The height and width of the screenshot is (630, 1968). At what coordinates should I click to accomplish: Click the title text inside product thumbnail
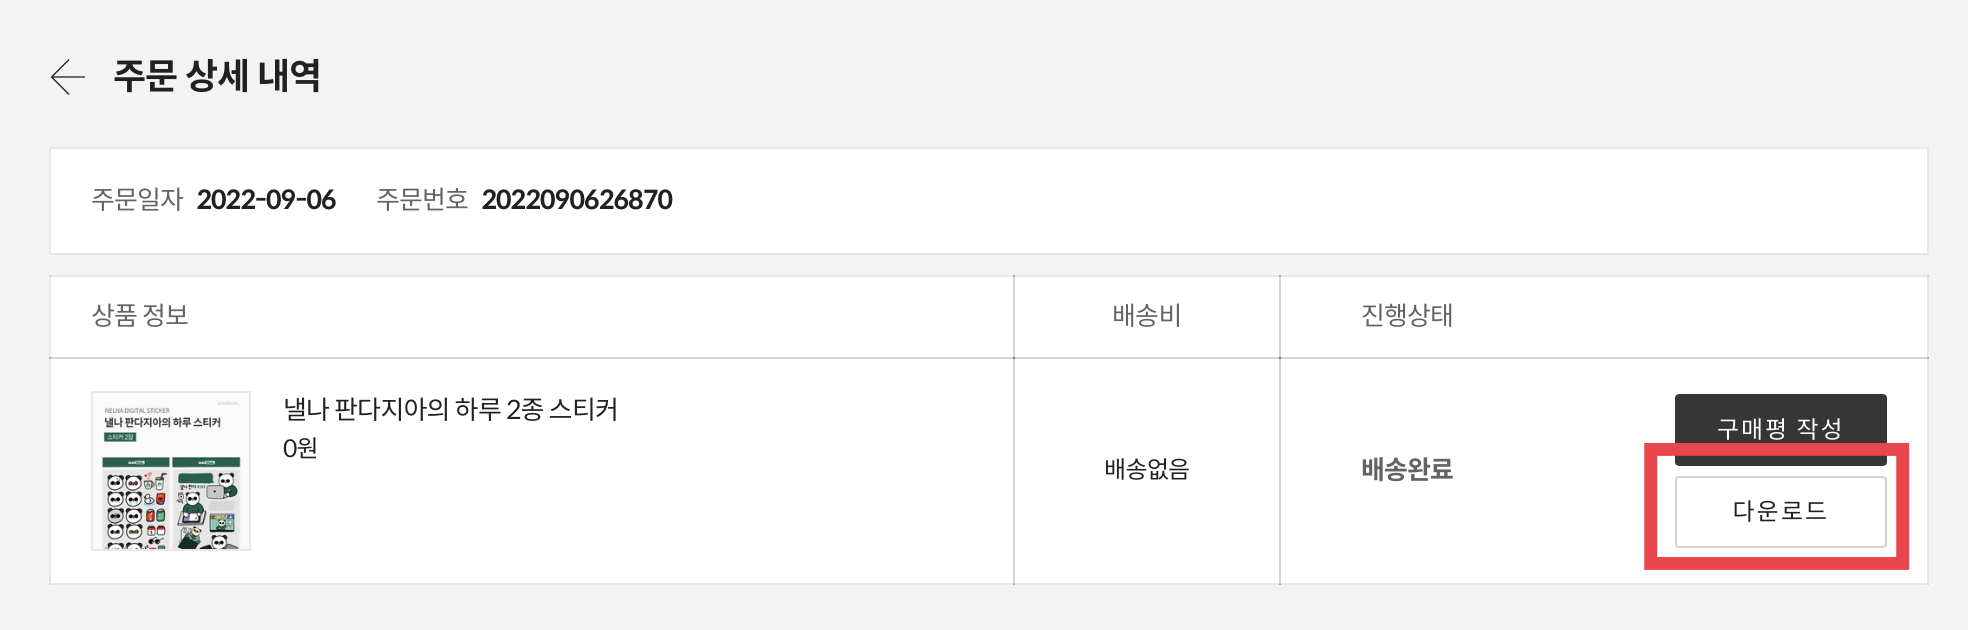coord(162,423)
